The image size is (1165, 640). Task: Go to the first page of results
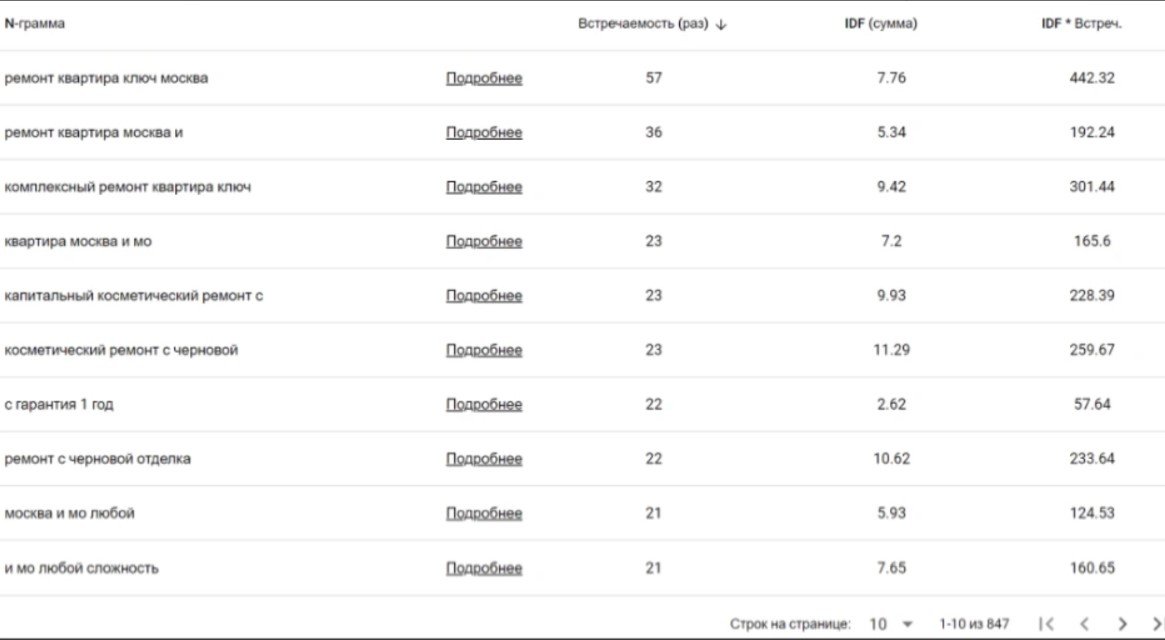tap(1046, 624)
